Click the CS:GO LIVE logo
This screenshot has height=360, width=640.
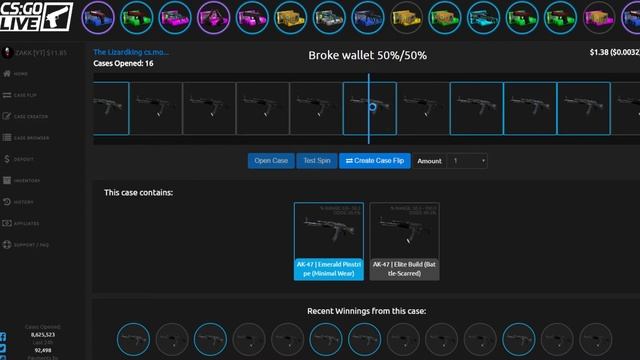36,17
